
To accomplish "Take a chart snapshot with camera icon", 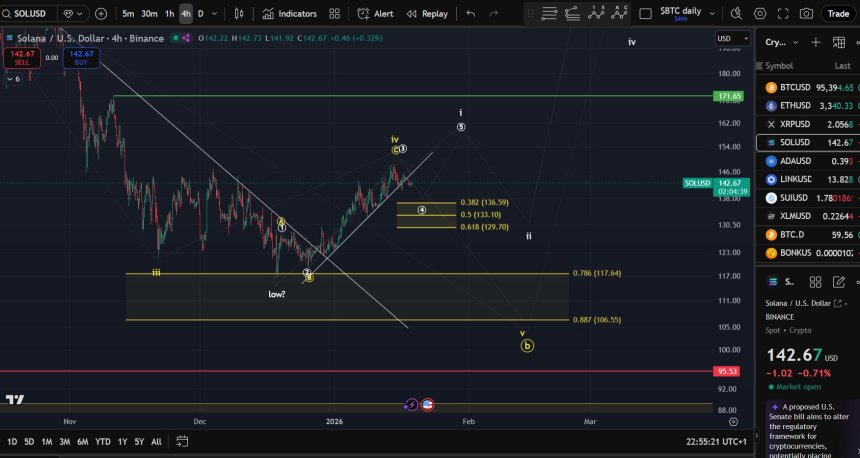I will 806,14.
